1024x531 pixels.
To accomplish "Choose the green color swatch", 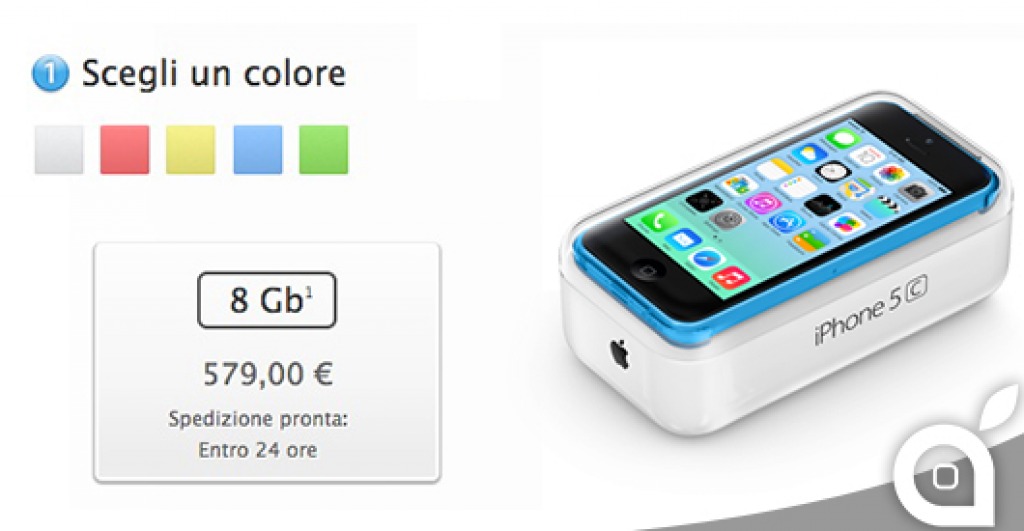I will [x=324, y=150].
